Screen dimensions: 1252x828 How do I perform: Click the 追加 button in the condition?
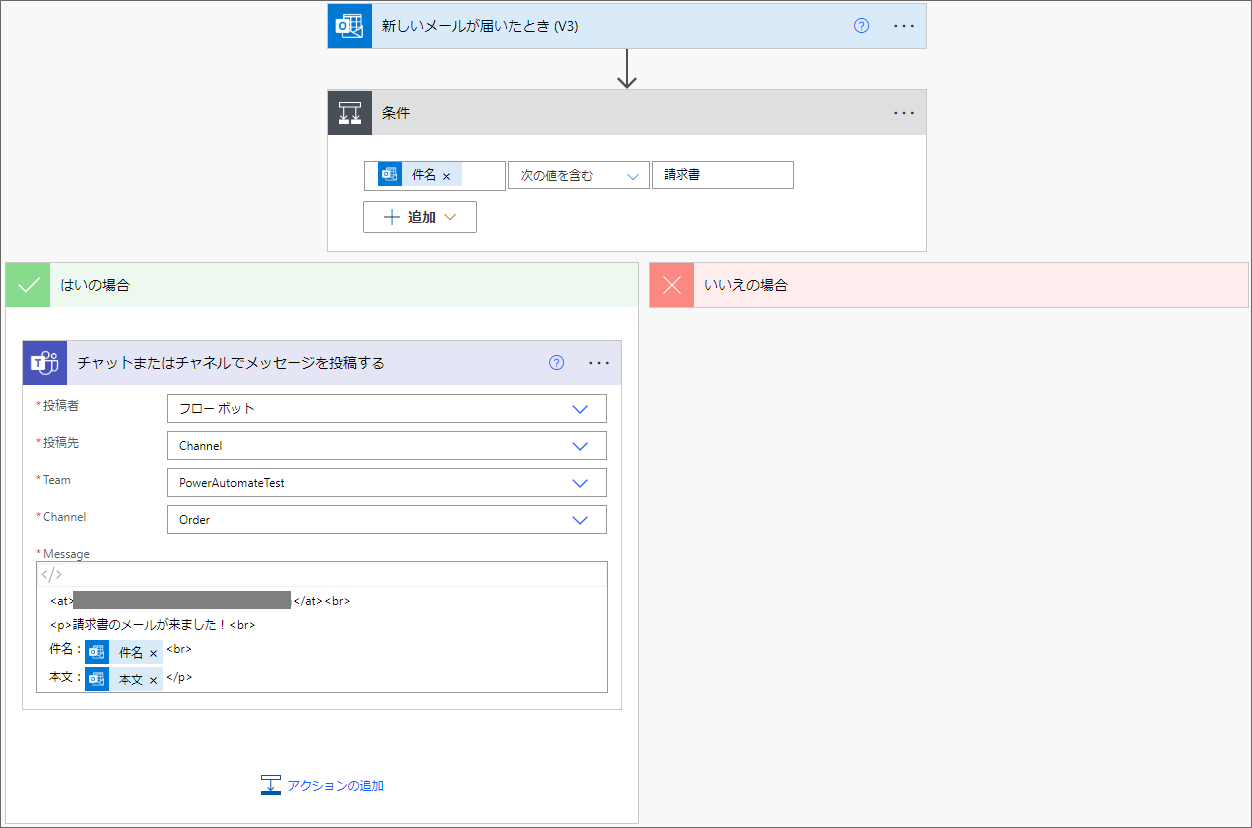click(x=420, y=216)
